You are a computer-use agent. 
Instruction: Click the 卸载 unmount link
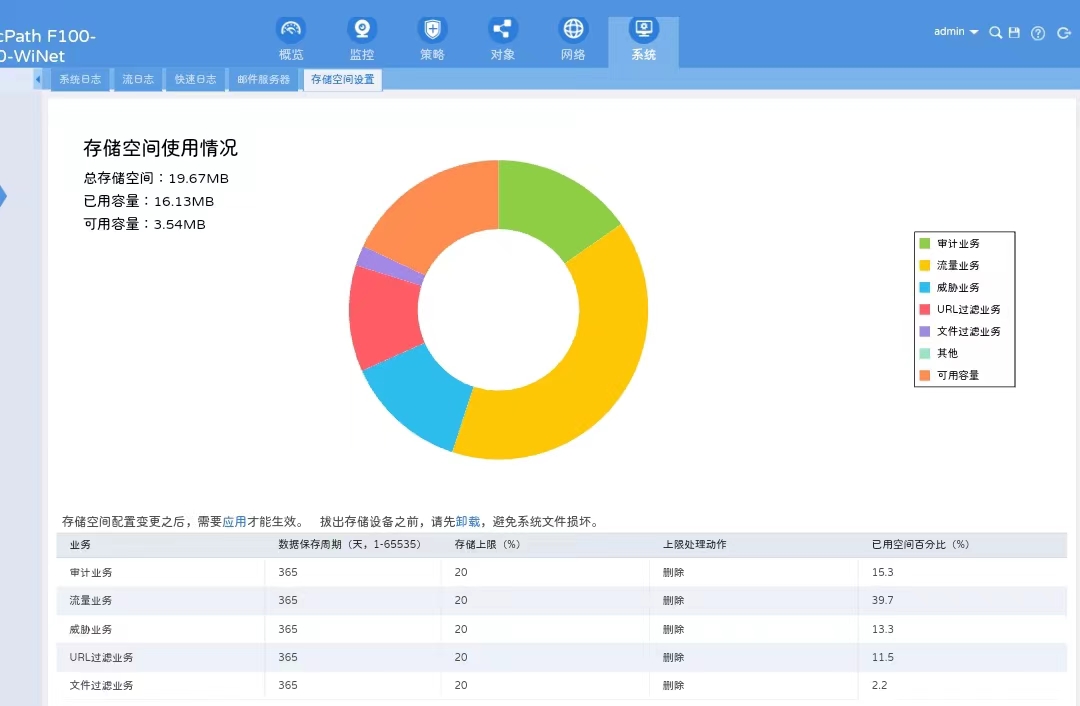click(x=467, y=521)
